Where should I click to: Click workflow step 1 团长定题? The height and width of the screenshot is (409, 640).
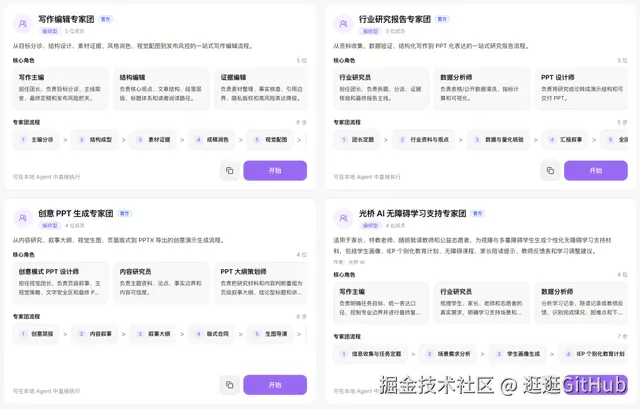357,140
